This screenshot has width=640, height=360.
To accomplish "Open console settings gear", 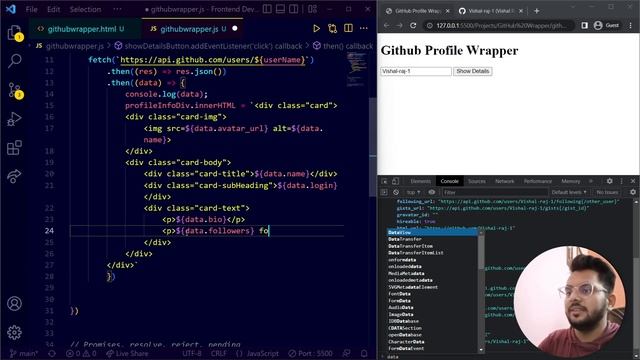I will [x=633, y=192].
